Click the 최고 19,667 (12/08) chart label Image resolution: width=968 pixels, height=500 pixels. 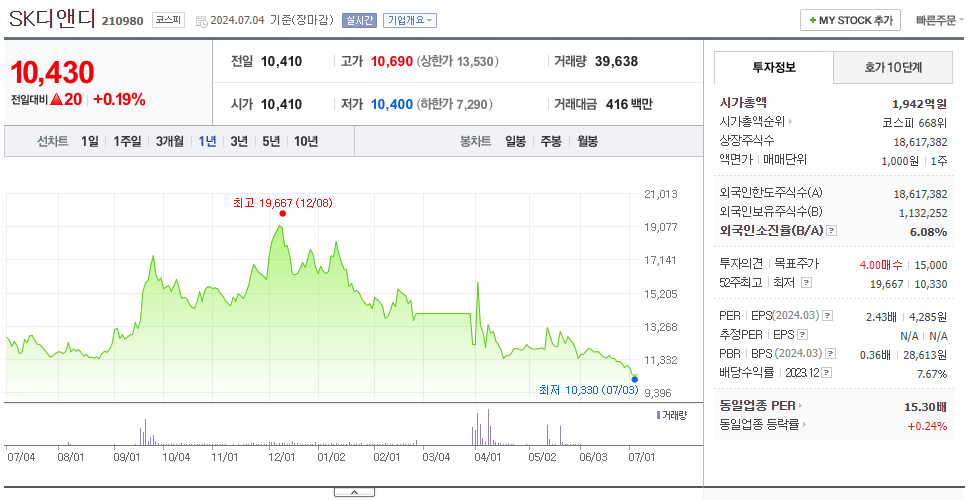coord(283,202)
